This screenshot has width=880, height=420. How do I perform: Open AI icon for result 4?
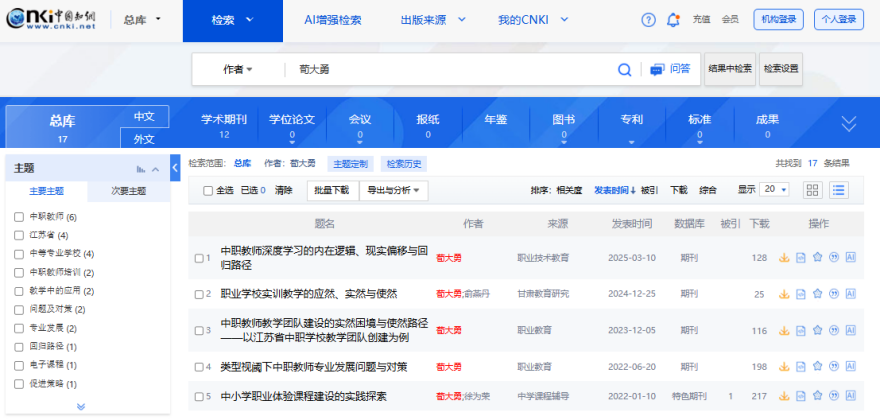(851, 367)
